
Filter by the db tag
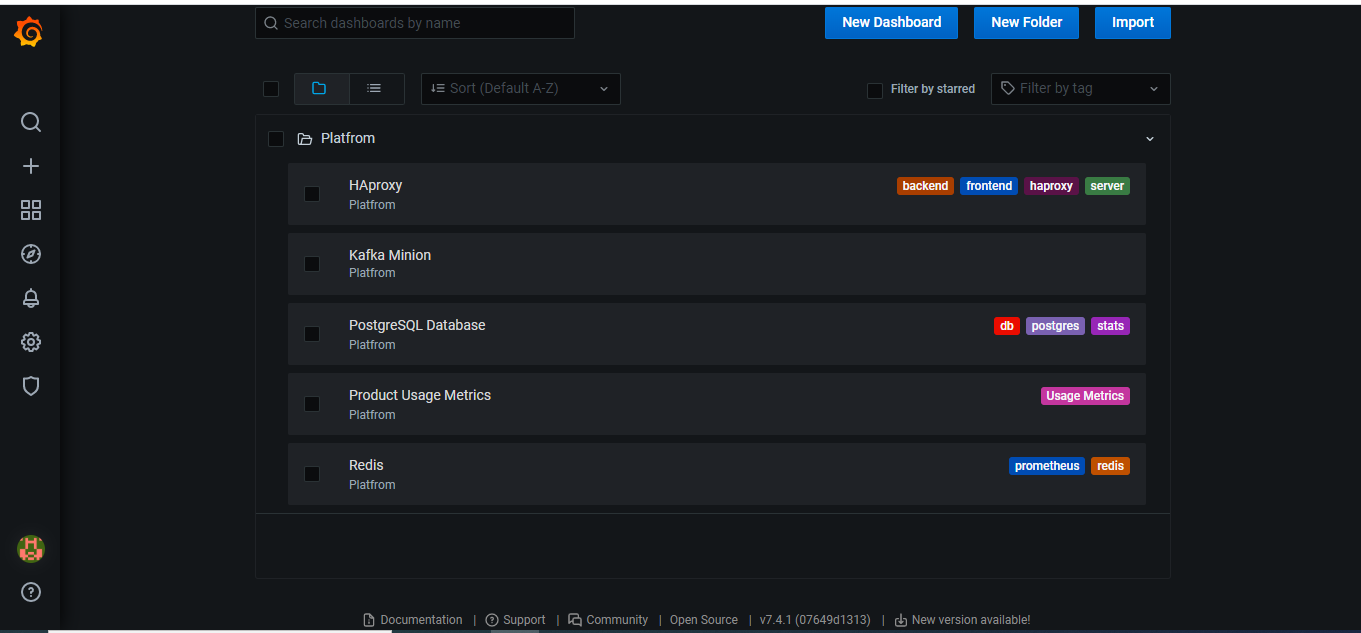pyautogui.click(x=1007, y=326)
